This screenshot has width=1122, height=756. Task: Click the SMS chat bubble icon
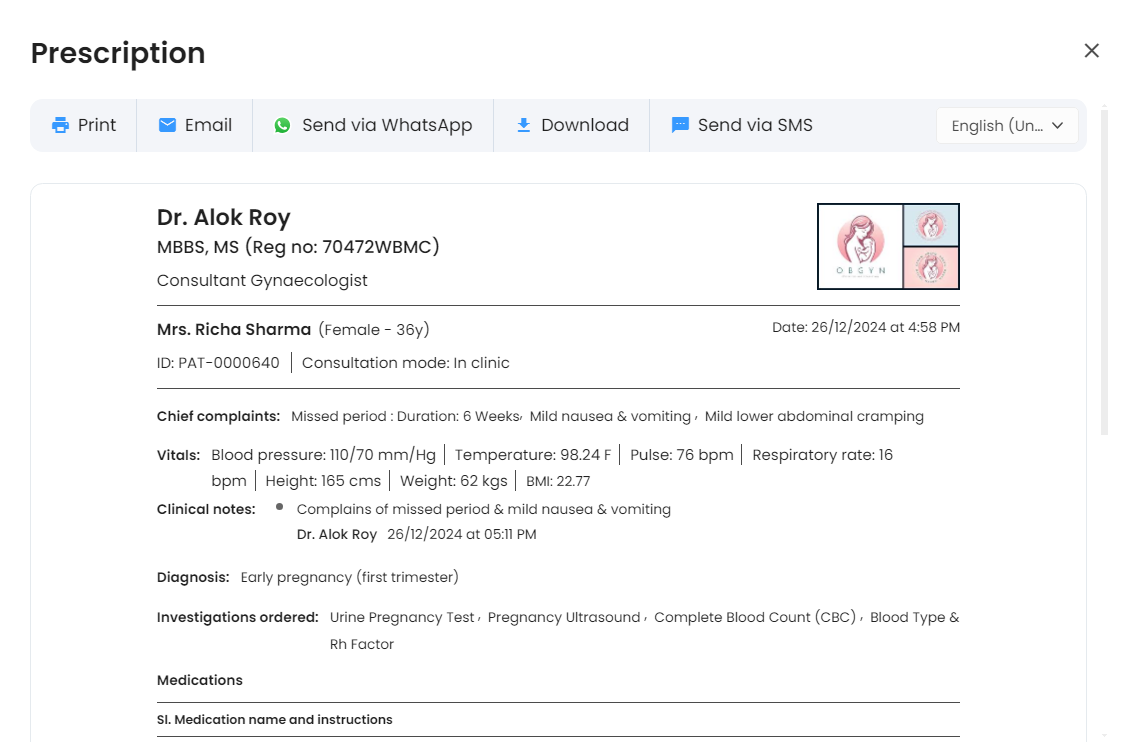pos(680,125)
